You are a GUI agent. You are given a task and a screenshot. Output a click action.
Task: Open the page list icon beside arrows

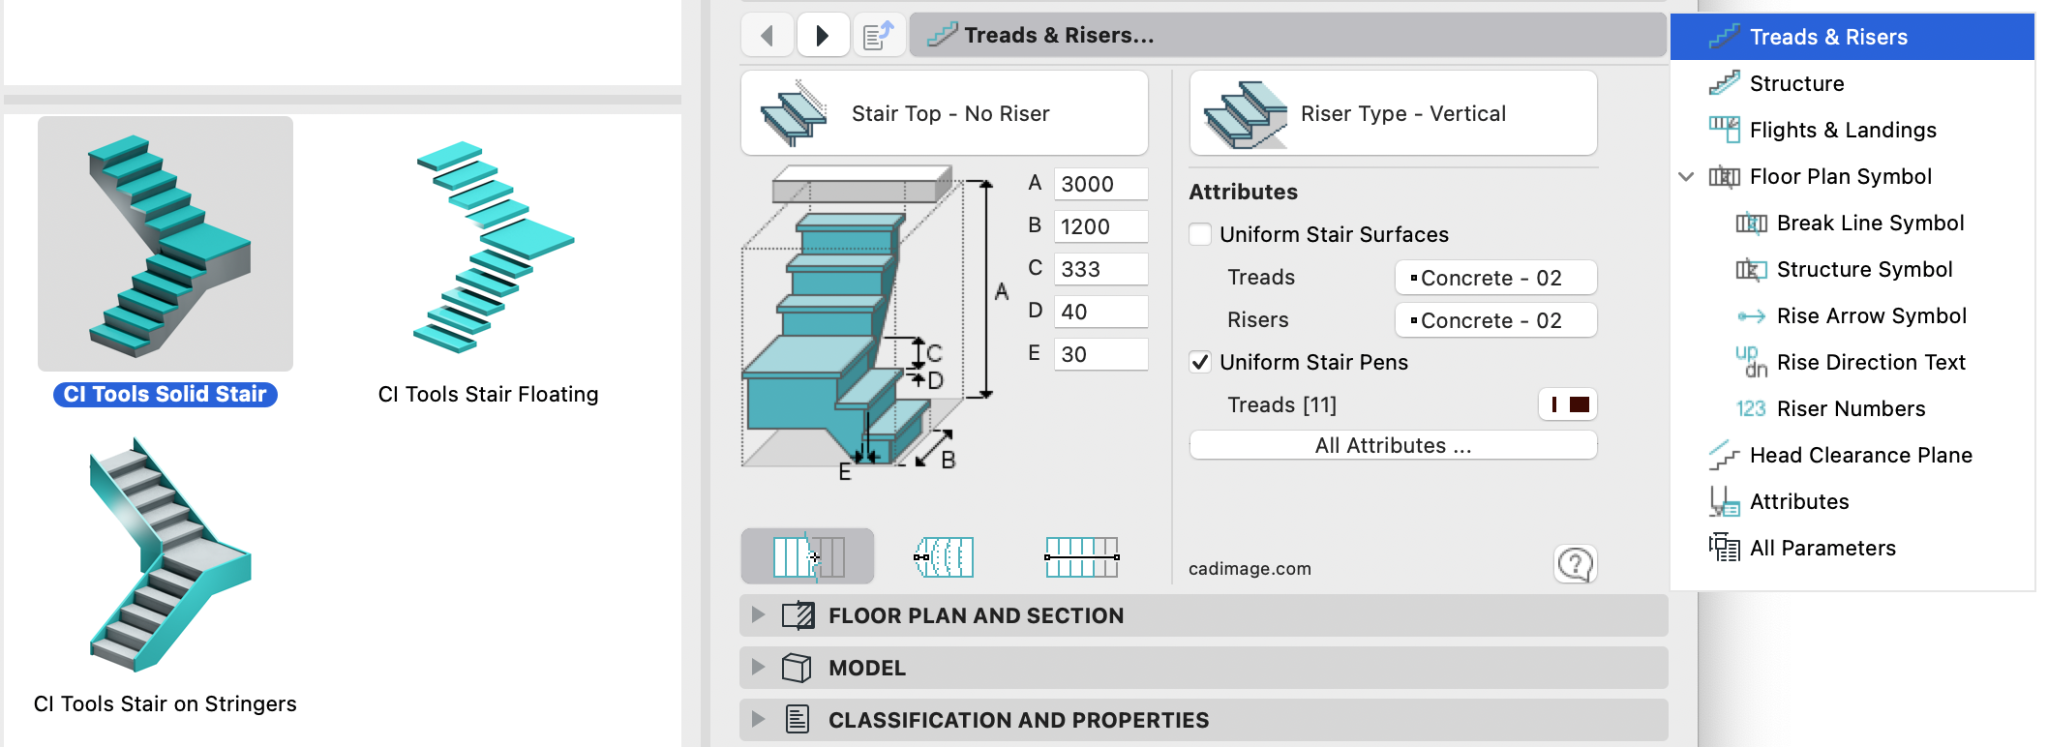[878, 36]
